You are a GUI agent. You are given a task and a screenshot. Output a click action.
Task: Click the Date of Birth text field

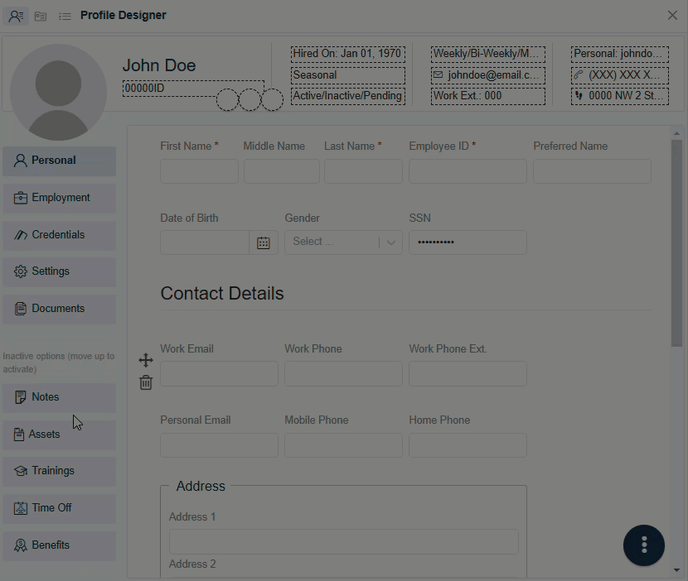[204, 243]
